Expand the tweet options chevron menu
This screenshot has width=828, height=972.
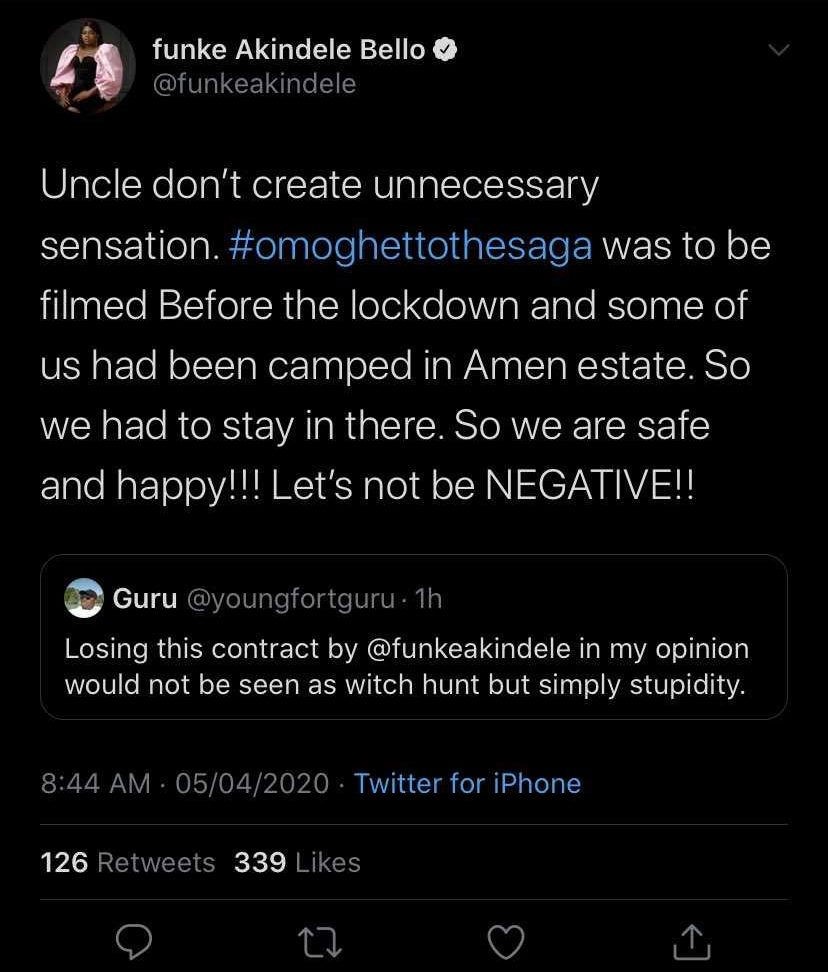(777, 50)
